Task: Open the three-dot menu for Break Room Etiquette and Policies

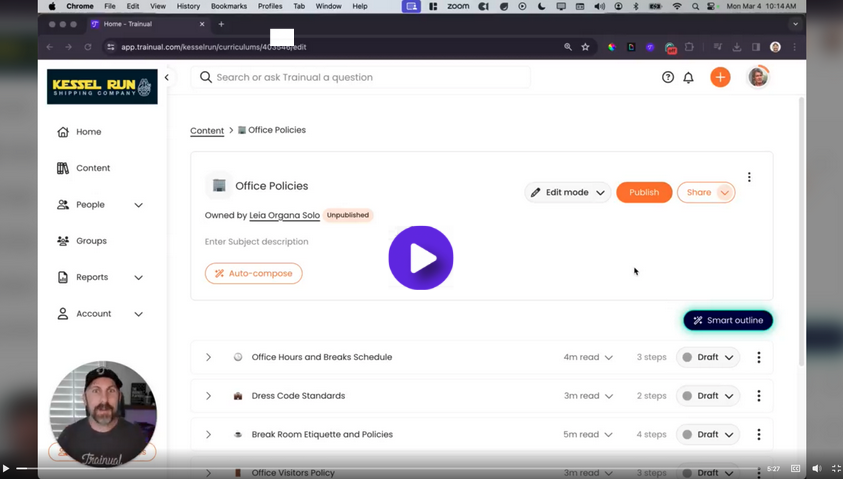Action: pos(759,434)
